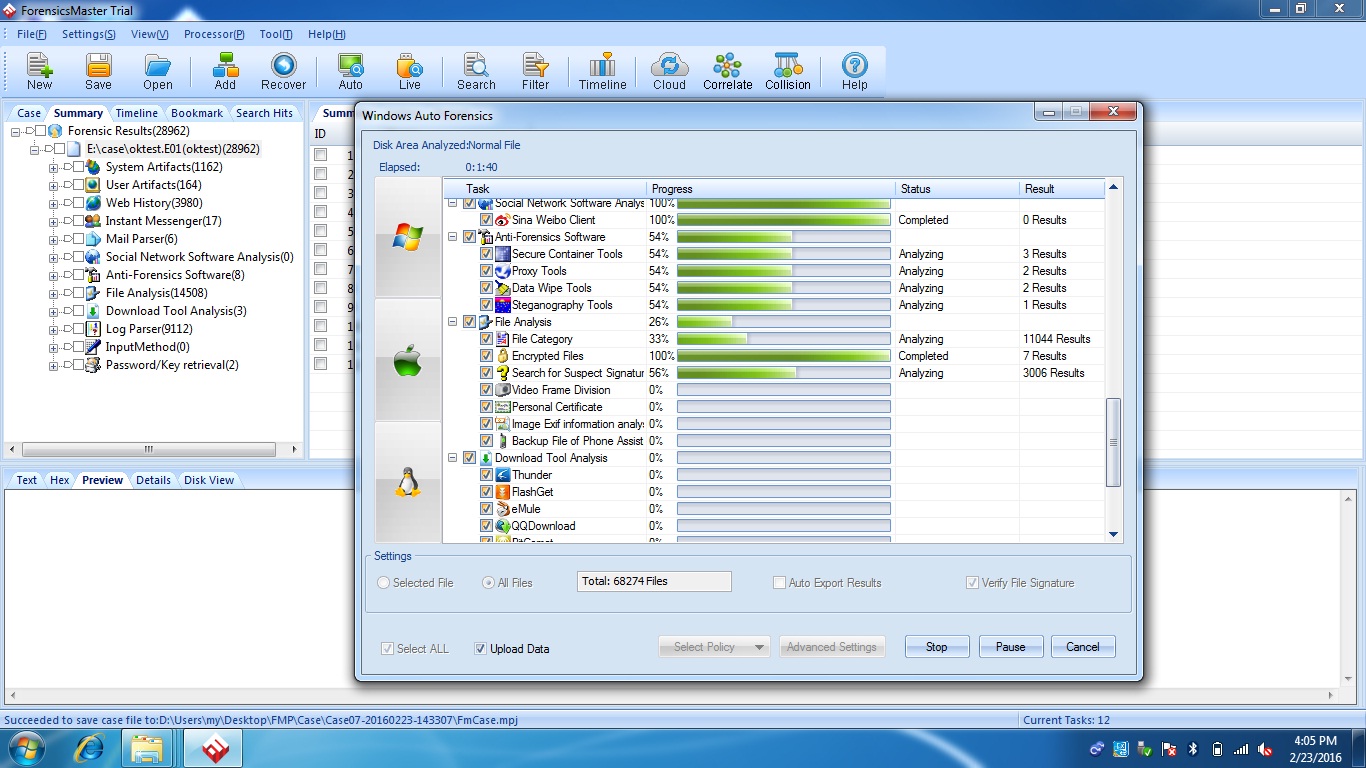Image resolution: width=1366 pixels, height=768 pixels.
Task: Switch to the Bookmark tab
Action: [197, 113]
